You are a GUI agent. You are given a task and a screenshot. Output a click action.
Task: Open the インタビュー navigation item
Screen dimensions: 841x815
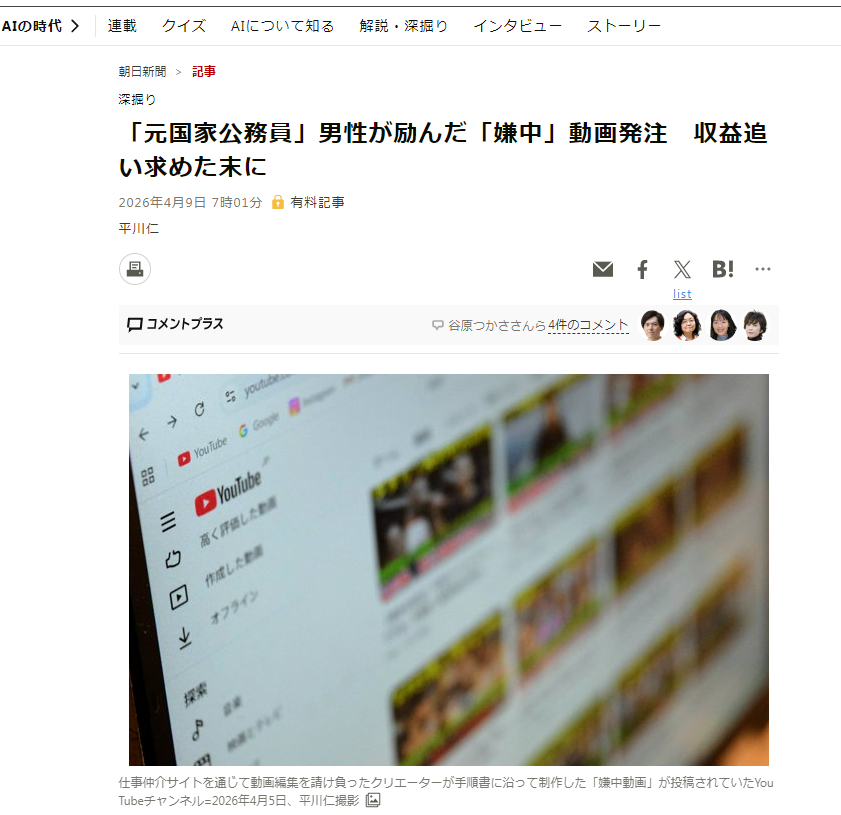[518, 25]
